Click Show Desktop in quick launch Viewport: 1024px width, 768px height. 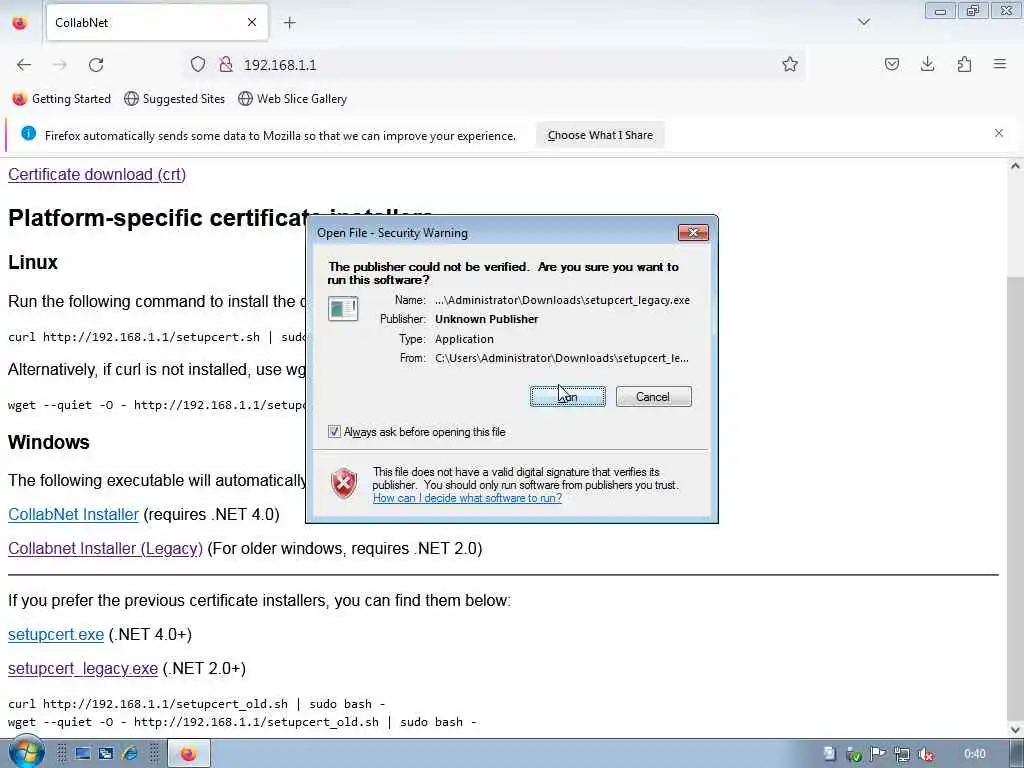pos(83,754)
